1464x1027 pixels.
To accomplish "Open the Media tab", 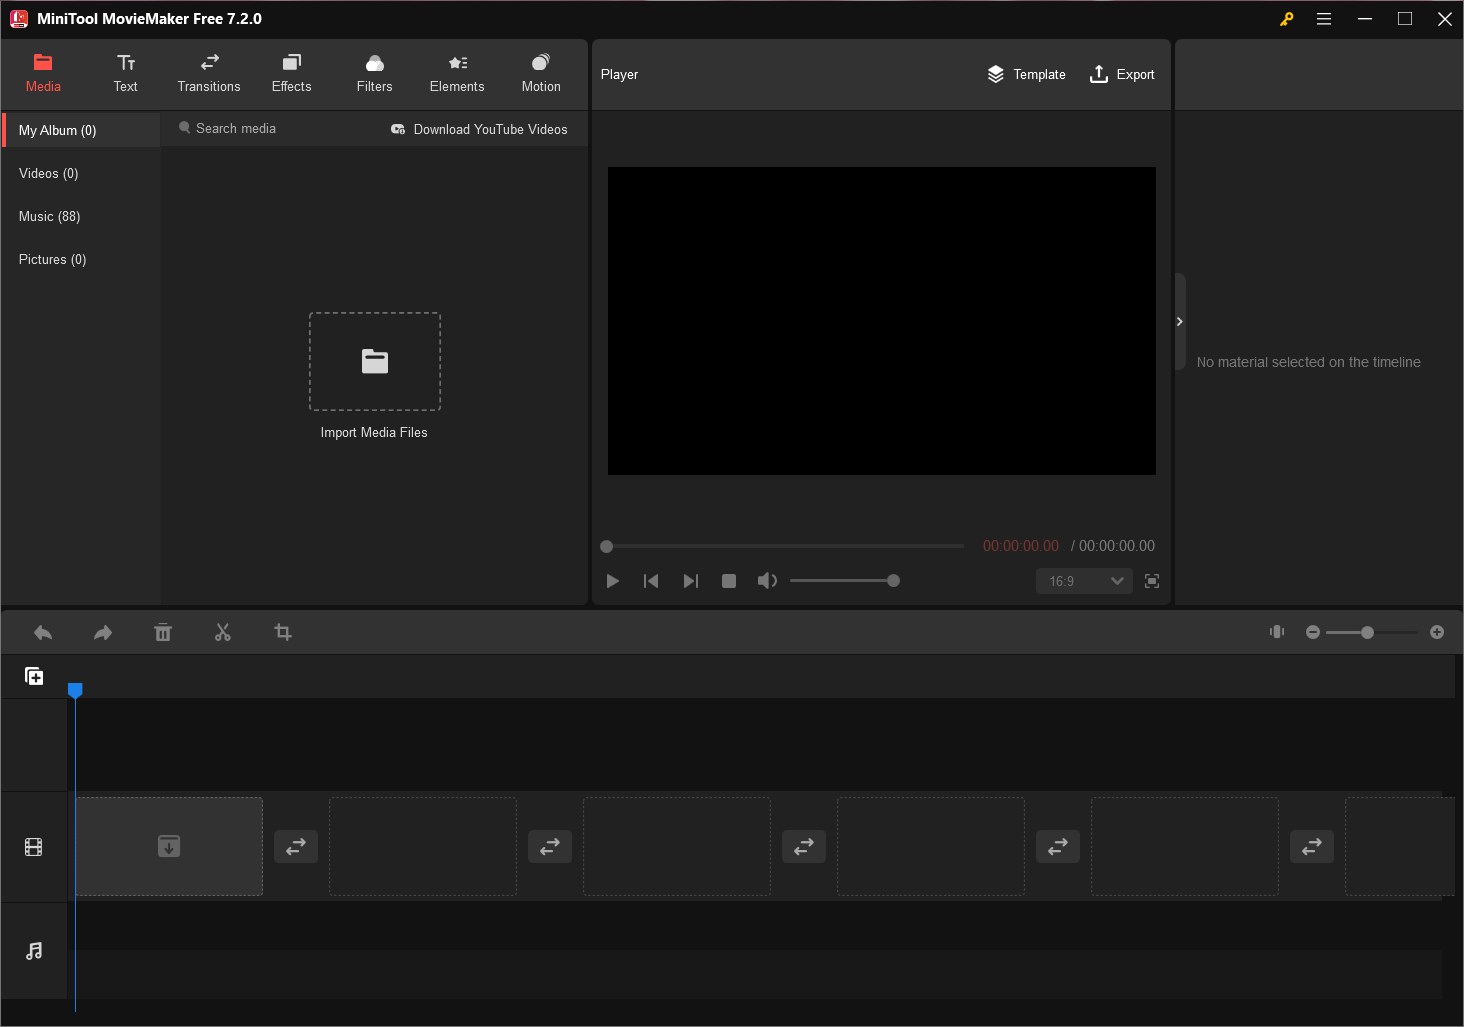I will (43, 74).
